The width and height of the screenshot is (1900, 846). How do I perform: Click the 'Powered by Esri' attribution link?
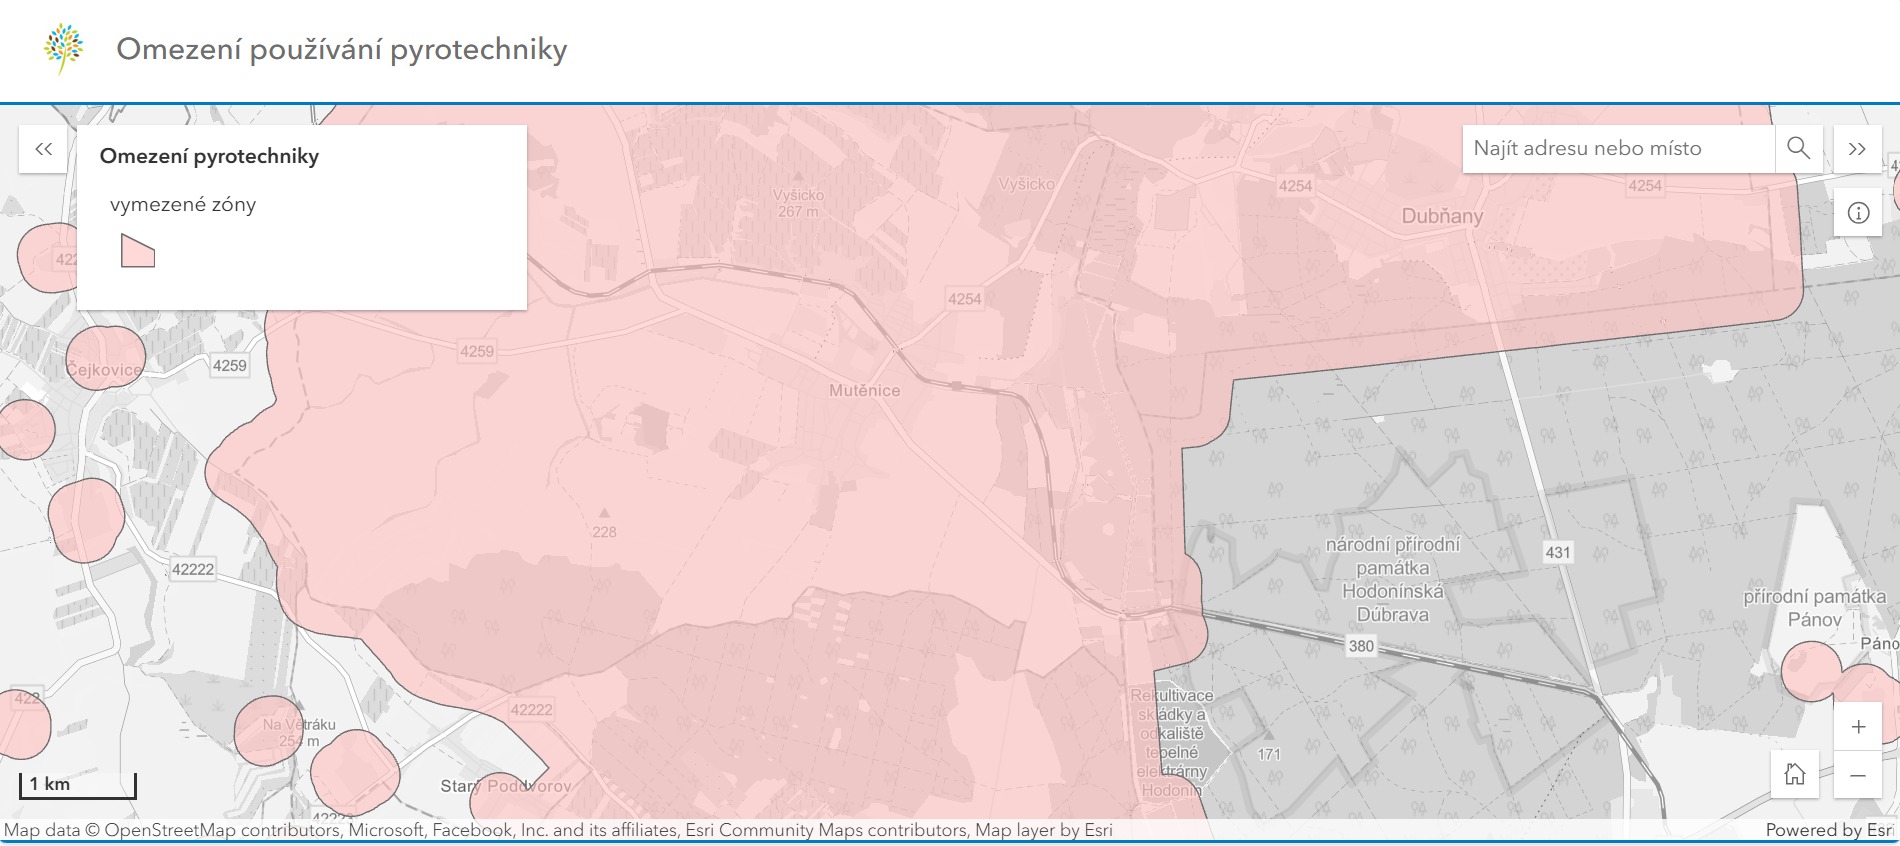1829,830
